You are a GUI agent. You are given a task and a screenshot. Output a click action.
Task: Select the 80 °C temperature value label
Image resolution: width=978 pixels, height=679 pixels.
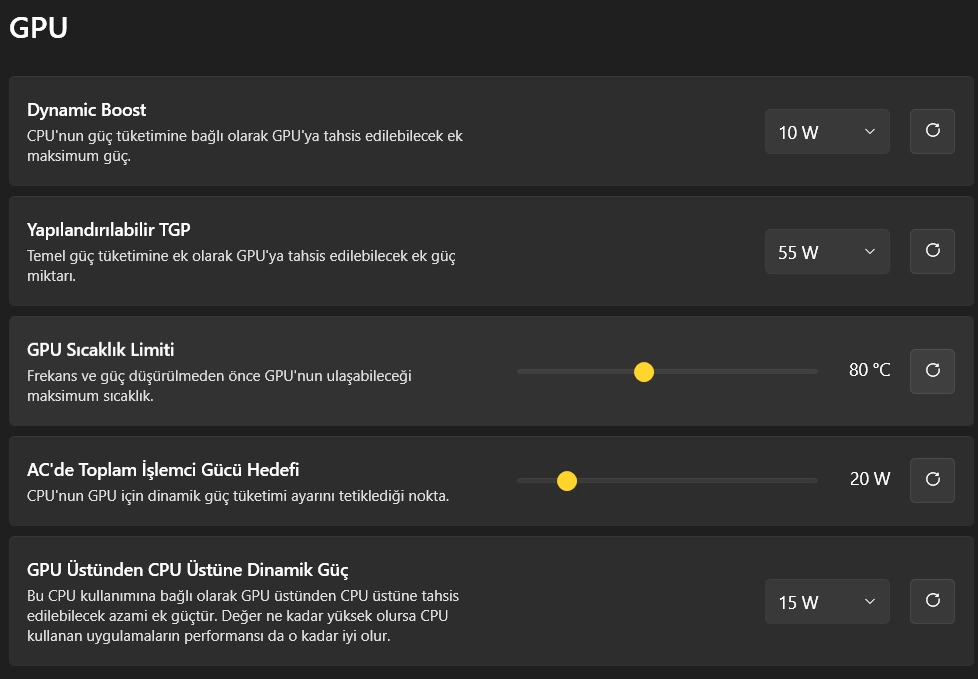pos(869,370)
